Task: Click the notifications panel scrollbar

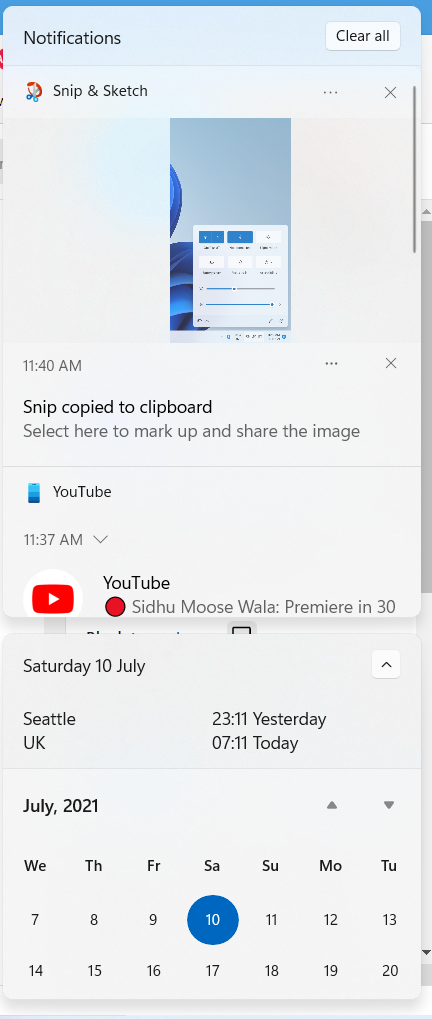Action: [415, 168]
